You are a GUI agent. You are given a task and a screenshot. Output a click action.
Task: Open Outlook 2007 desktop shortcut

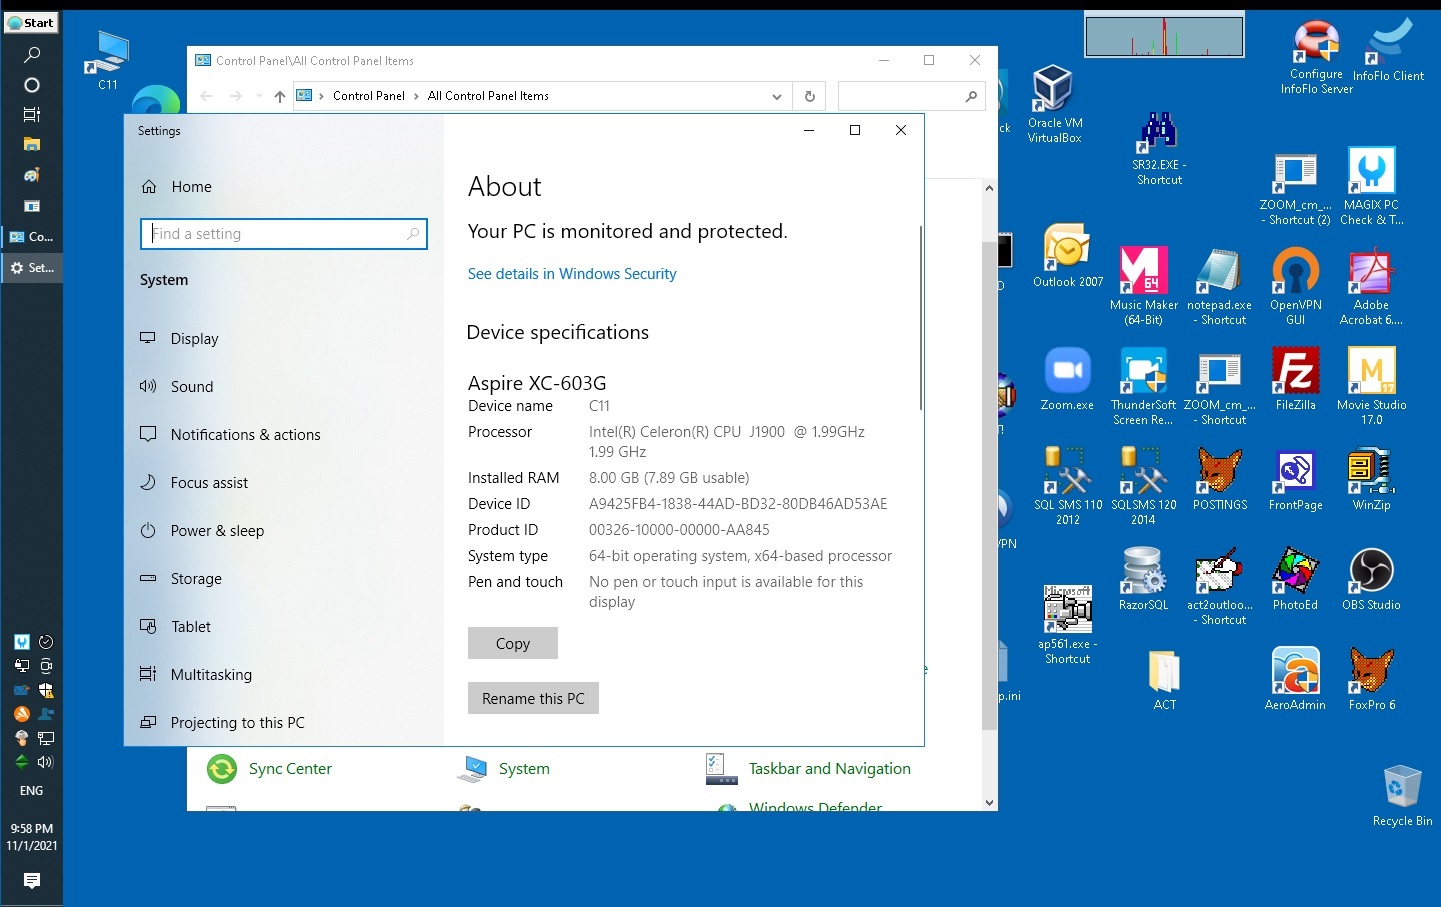tap(1067, 255)
